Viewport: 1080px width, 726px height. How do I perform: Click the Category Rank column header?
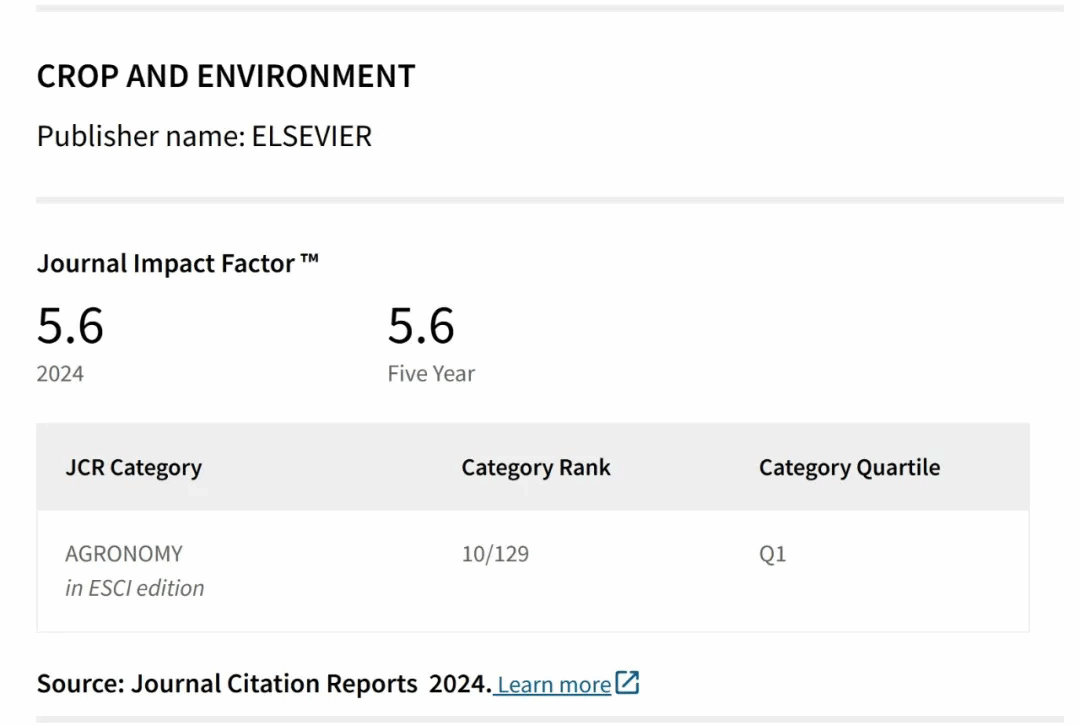535,467
